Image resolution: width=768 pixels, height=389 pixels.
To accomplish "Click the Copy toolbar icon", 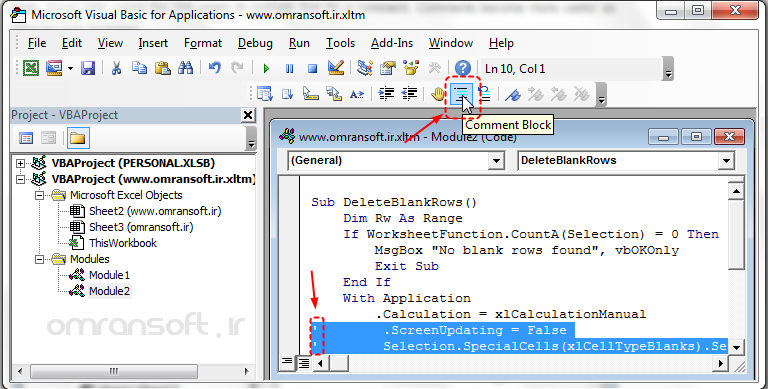I will (139, 68).
